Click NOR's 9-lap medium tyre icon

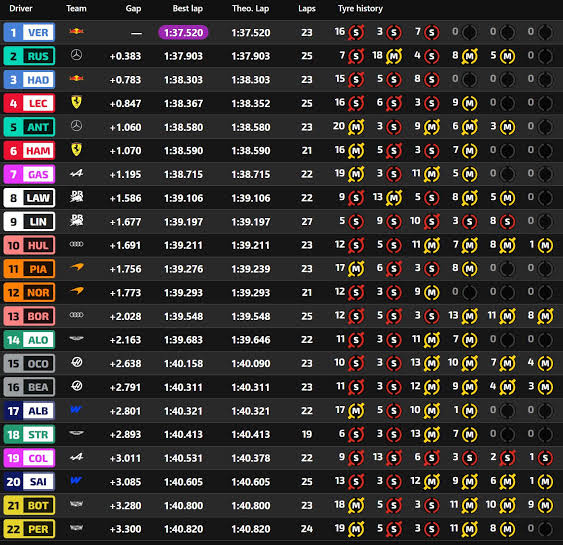(432, 293)
